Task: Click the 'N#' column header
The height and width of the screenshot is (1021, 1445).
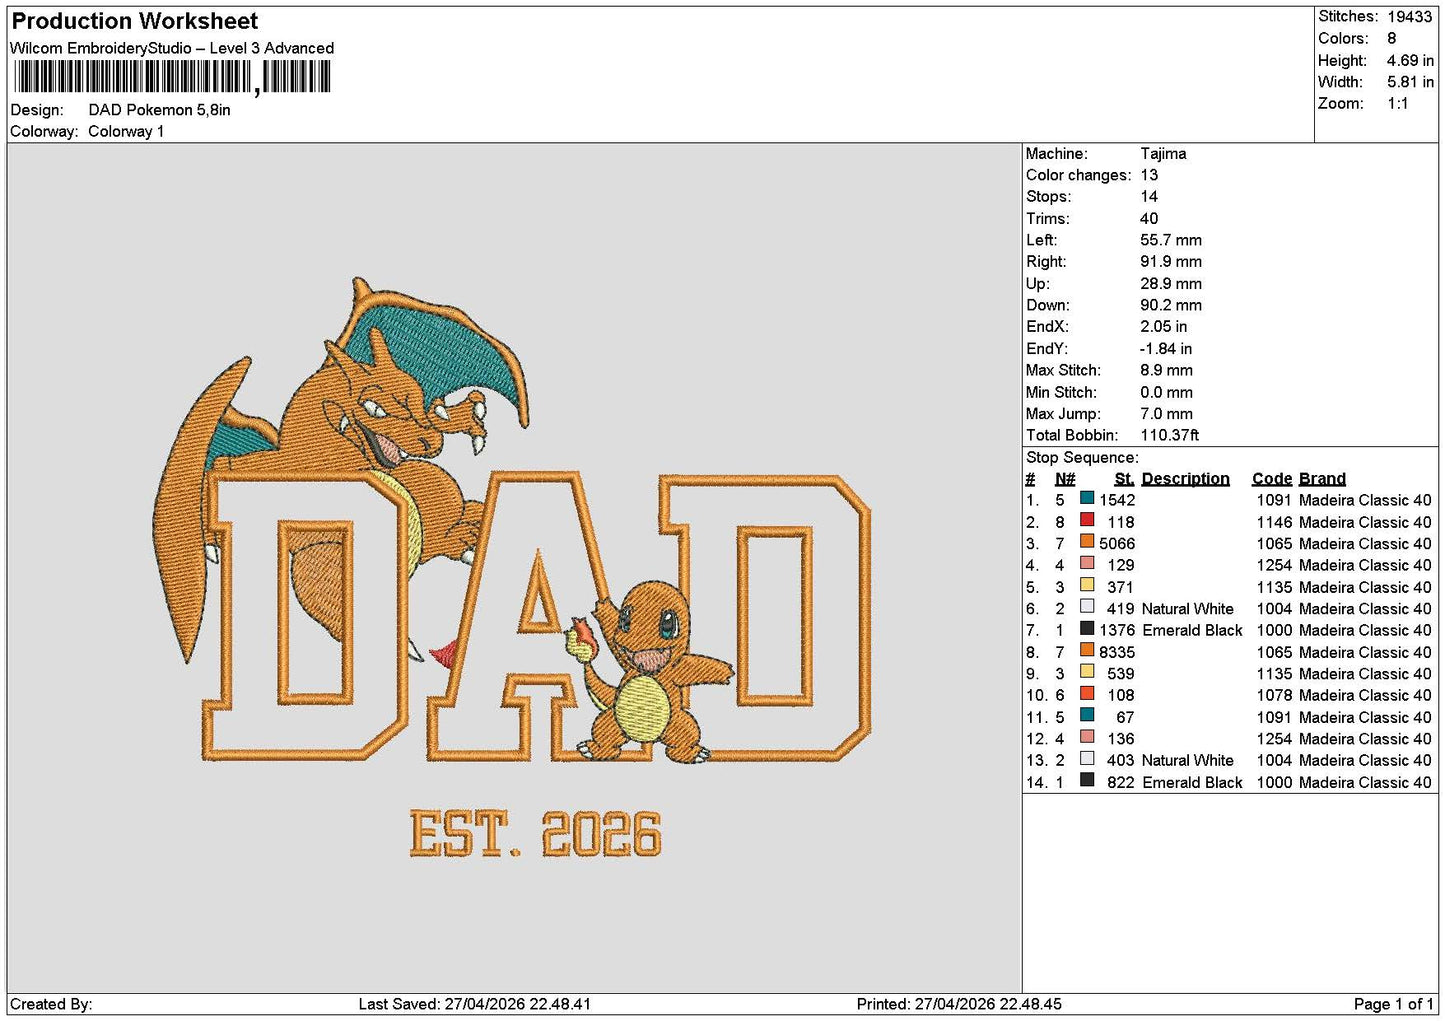Action: pos(1065,479)
